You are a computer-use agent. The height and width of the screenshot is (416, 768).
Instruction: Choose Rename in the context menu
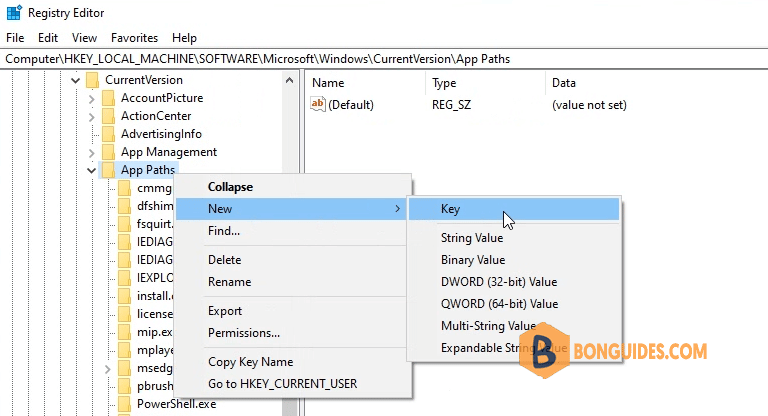click(x=293, y=282)
